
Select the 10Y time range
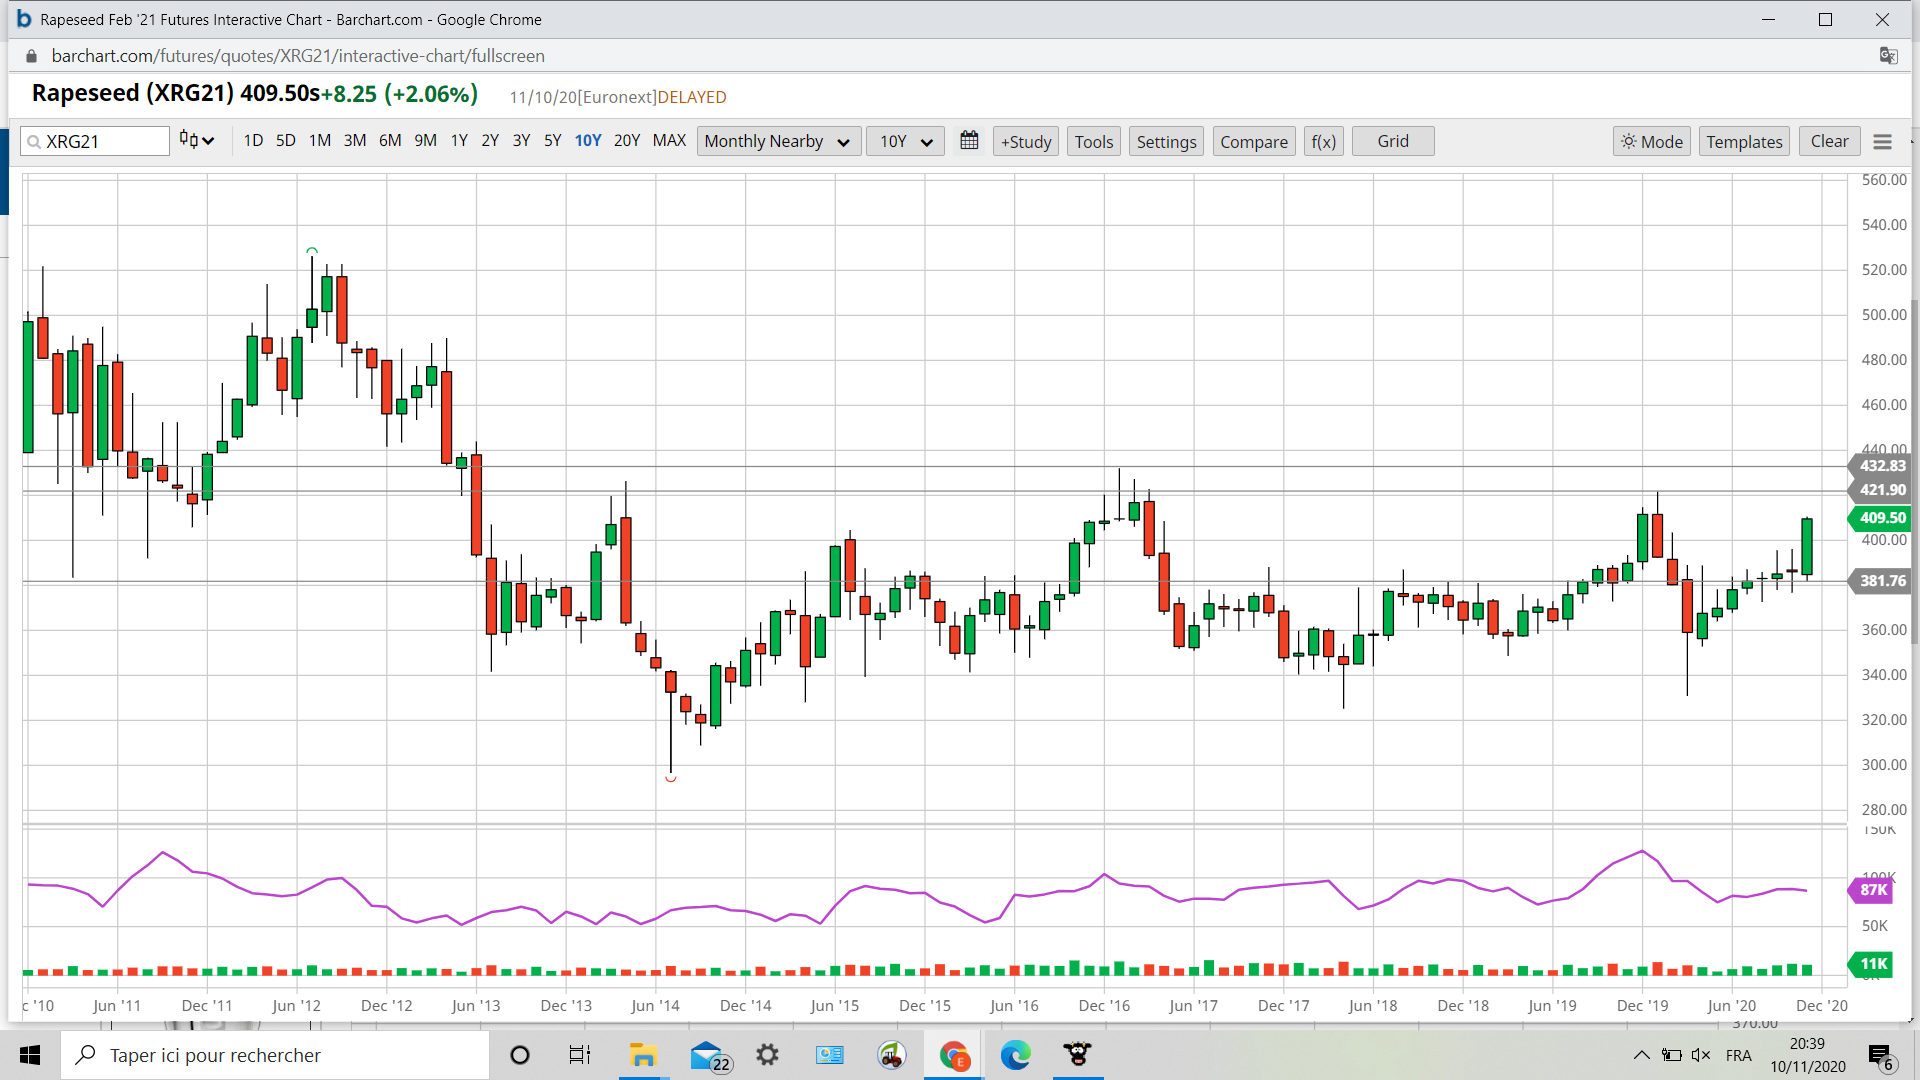click(588, 141)
